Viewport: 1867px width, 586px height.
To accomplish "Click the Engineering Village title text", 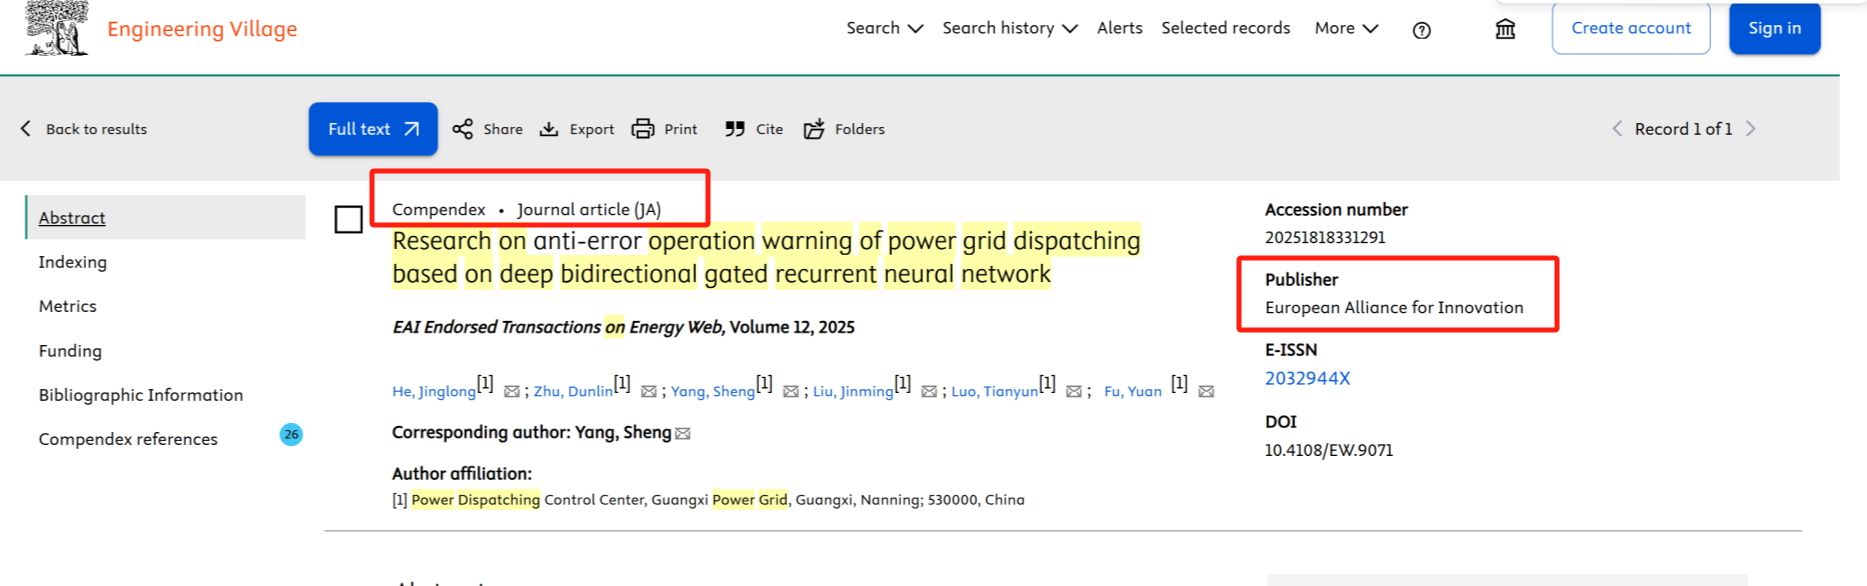I will pyautogui.click(x=202, y=29).
